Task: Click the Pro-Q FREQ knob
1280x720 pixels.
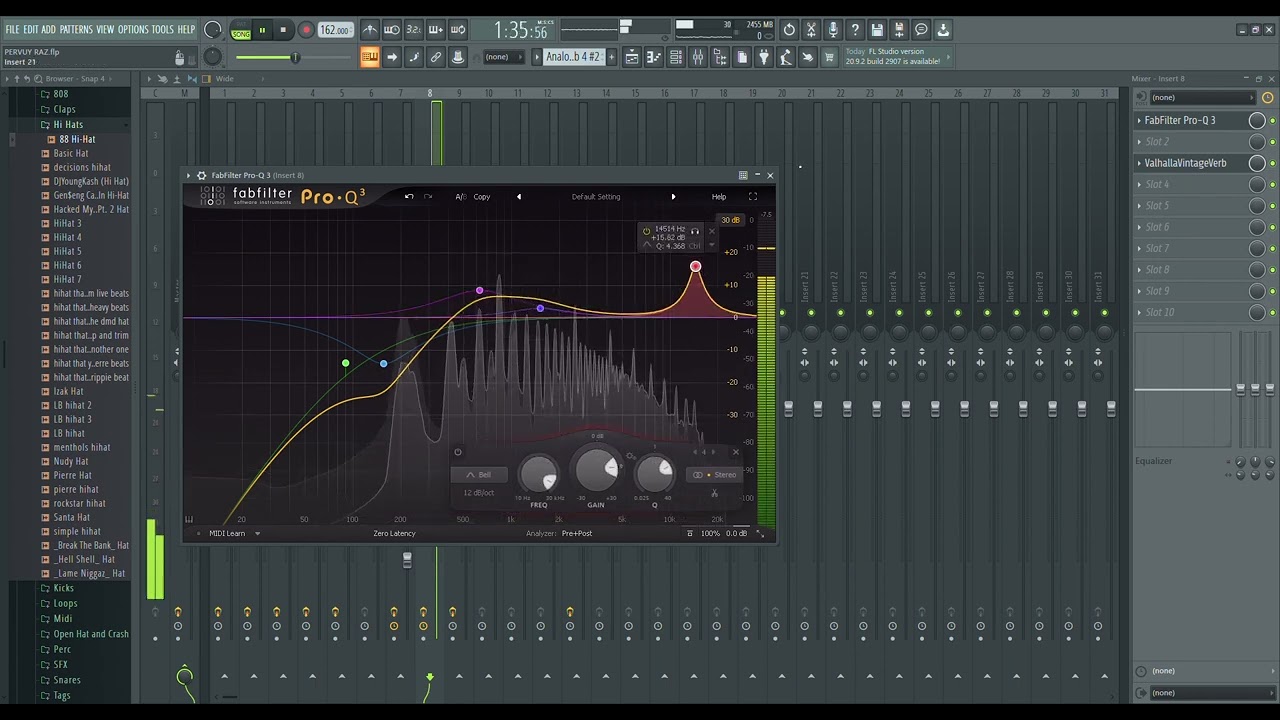Action: point(540,474)
